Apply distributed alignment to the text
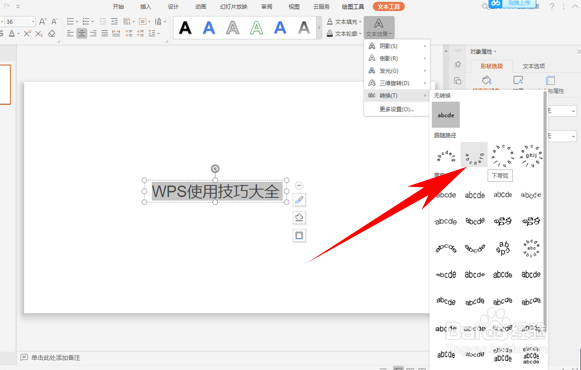 [x=116, y=34]
